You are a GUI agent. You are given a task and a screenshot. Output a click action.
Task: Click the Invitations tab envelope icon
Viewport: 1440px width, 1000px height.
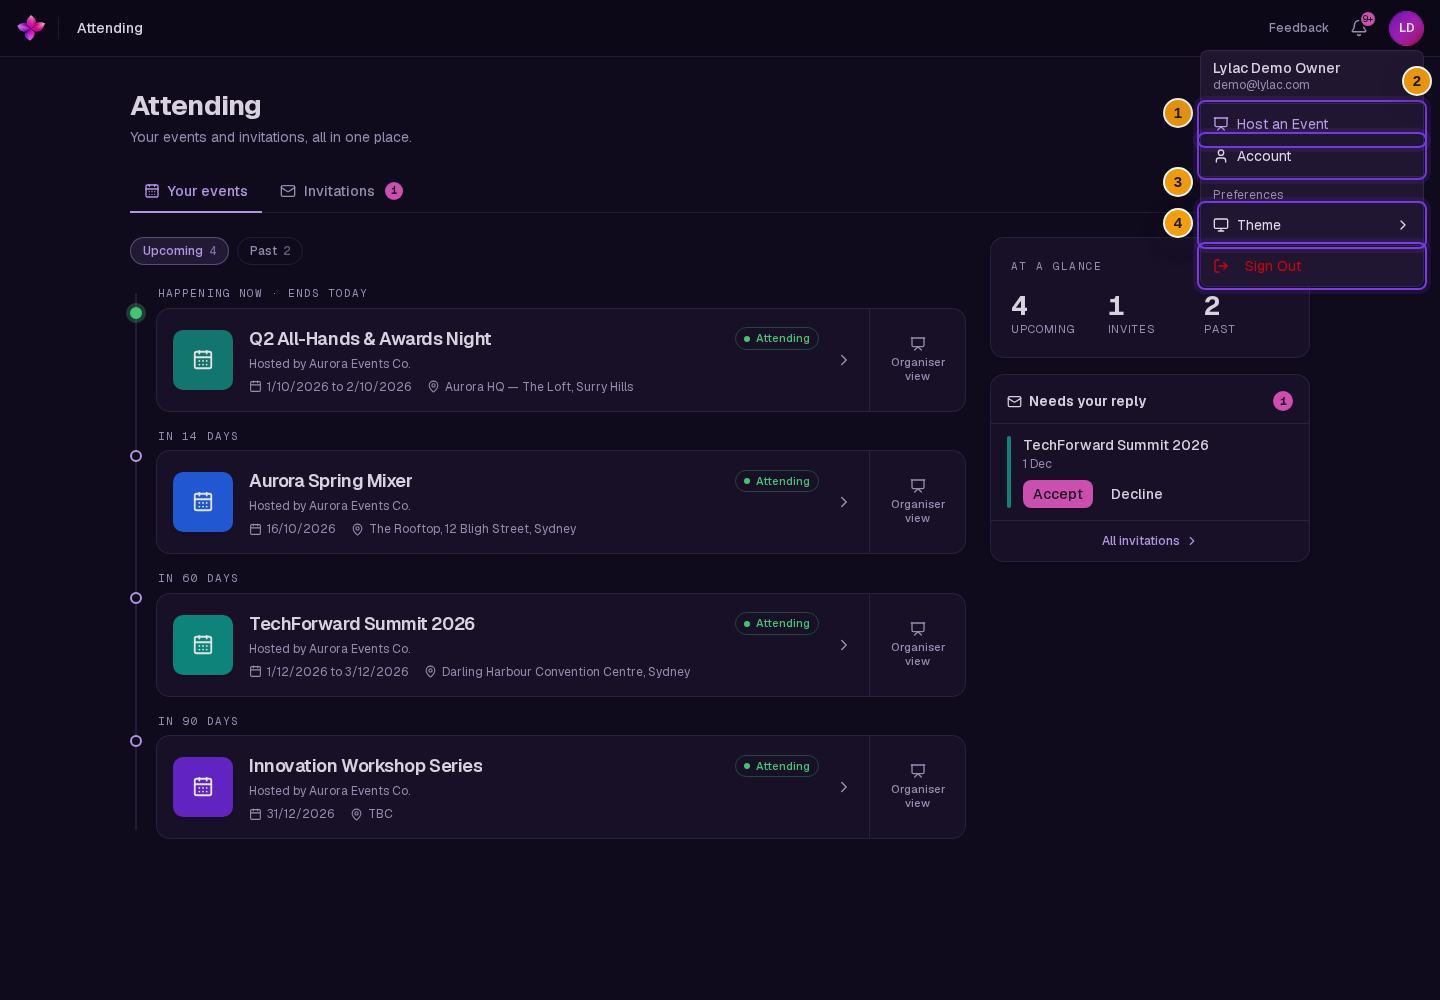click(x=288, y=191)
